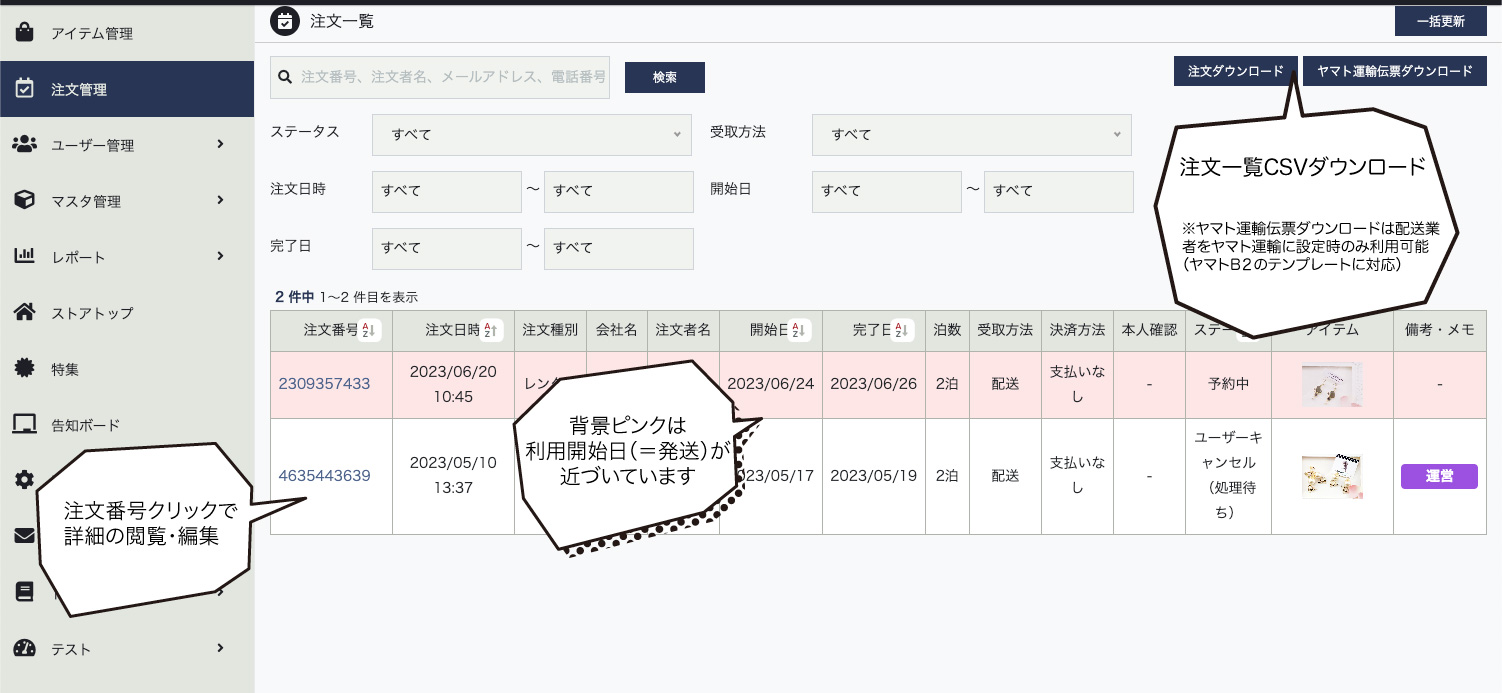Click the レポート bar chart icon

[x=25, y=257]
